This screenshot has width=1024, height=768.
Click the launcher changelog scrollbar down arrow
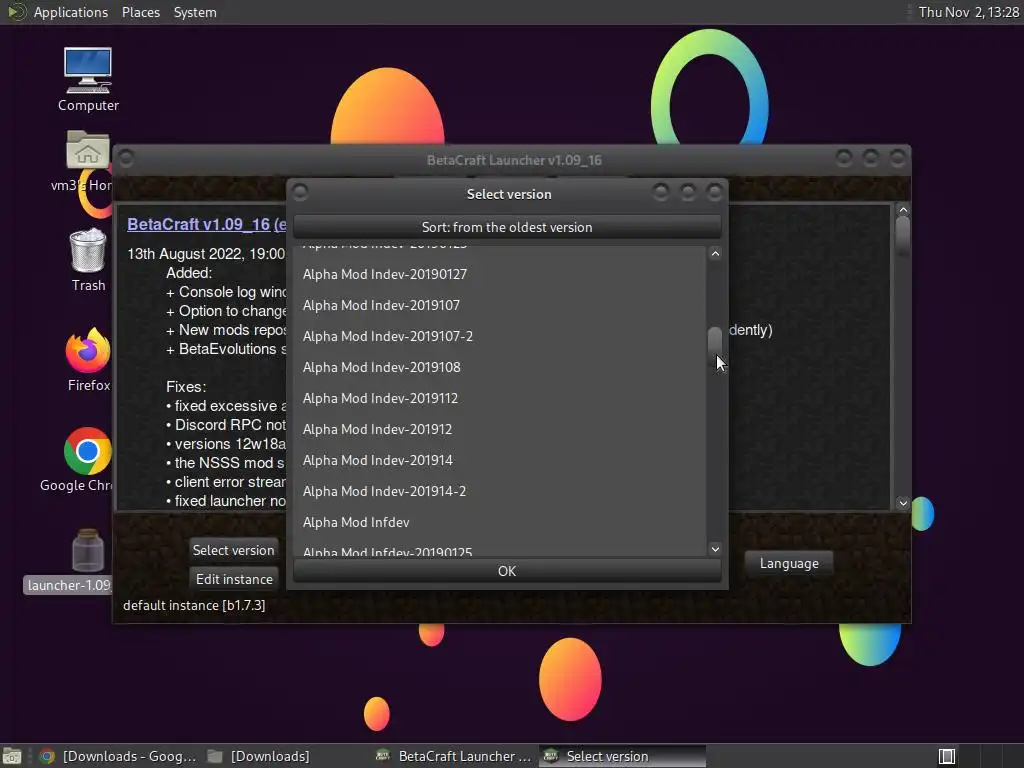pyautogui.click(x=903, y=503)
